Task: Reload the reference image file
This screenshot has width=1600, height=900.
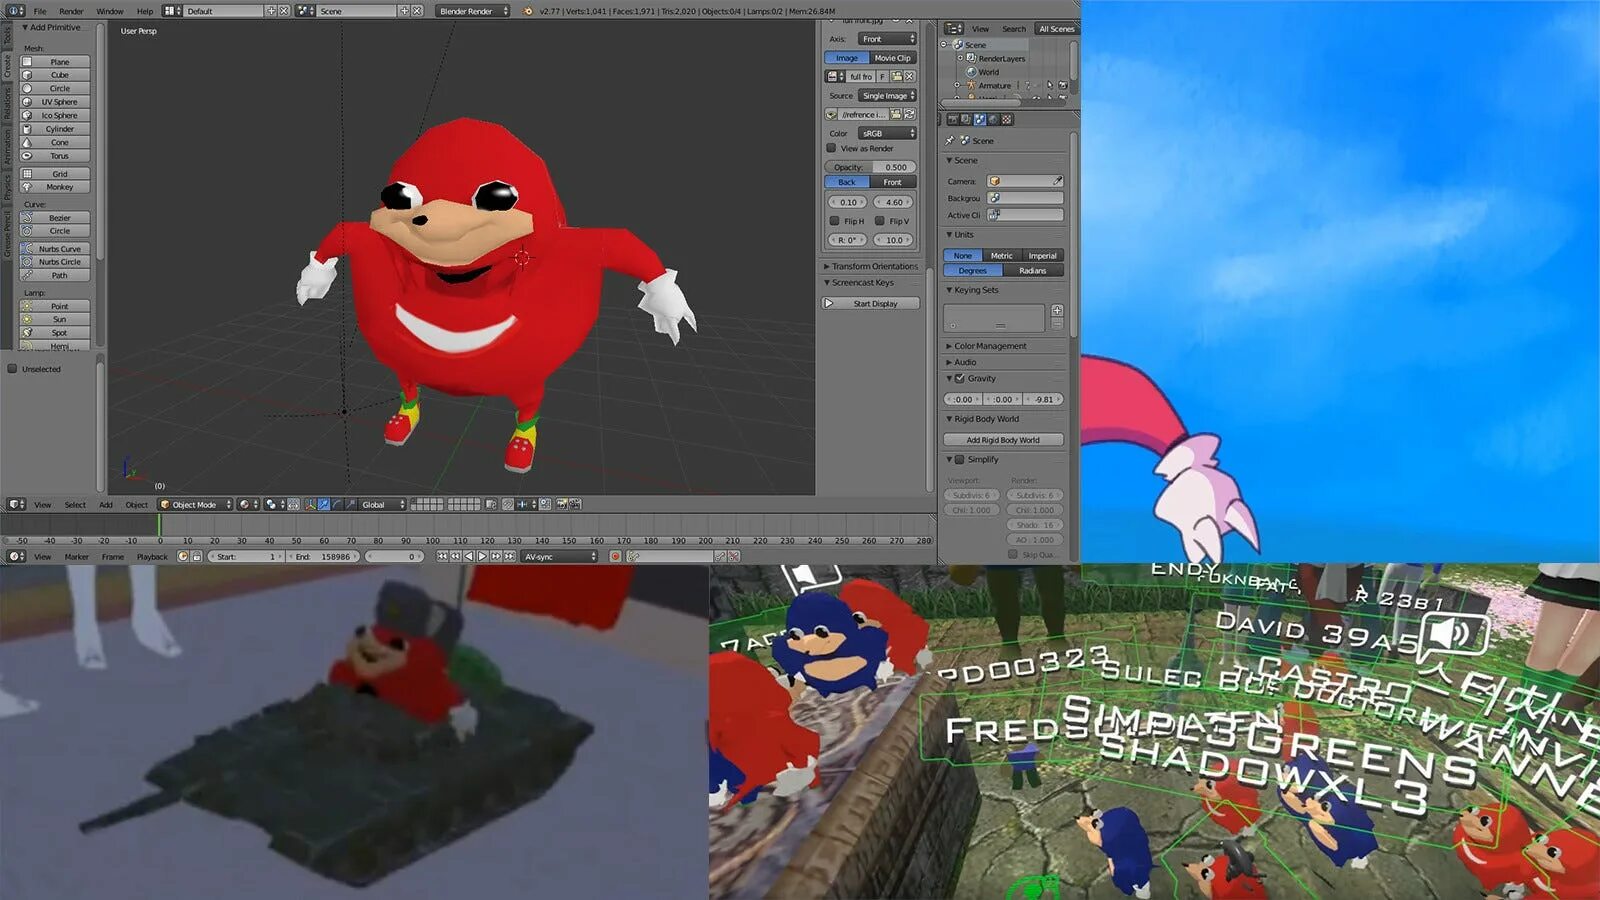Action: pyautogui.click(x=909, y=114)
